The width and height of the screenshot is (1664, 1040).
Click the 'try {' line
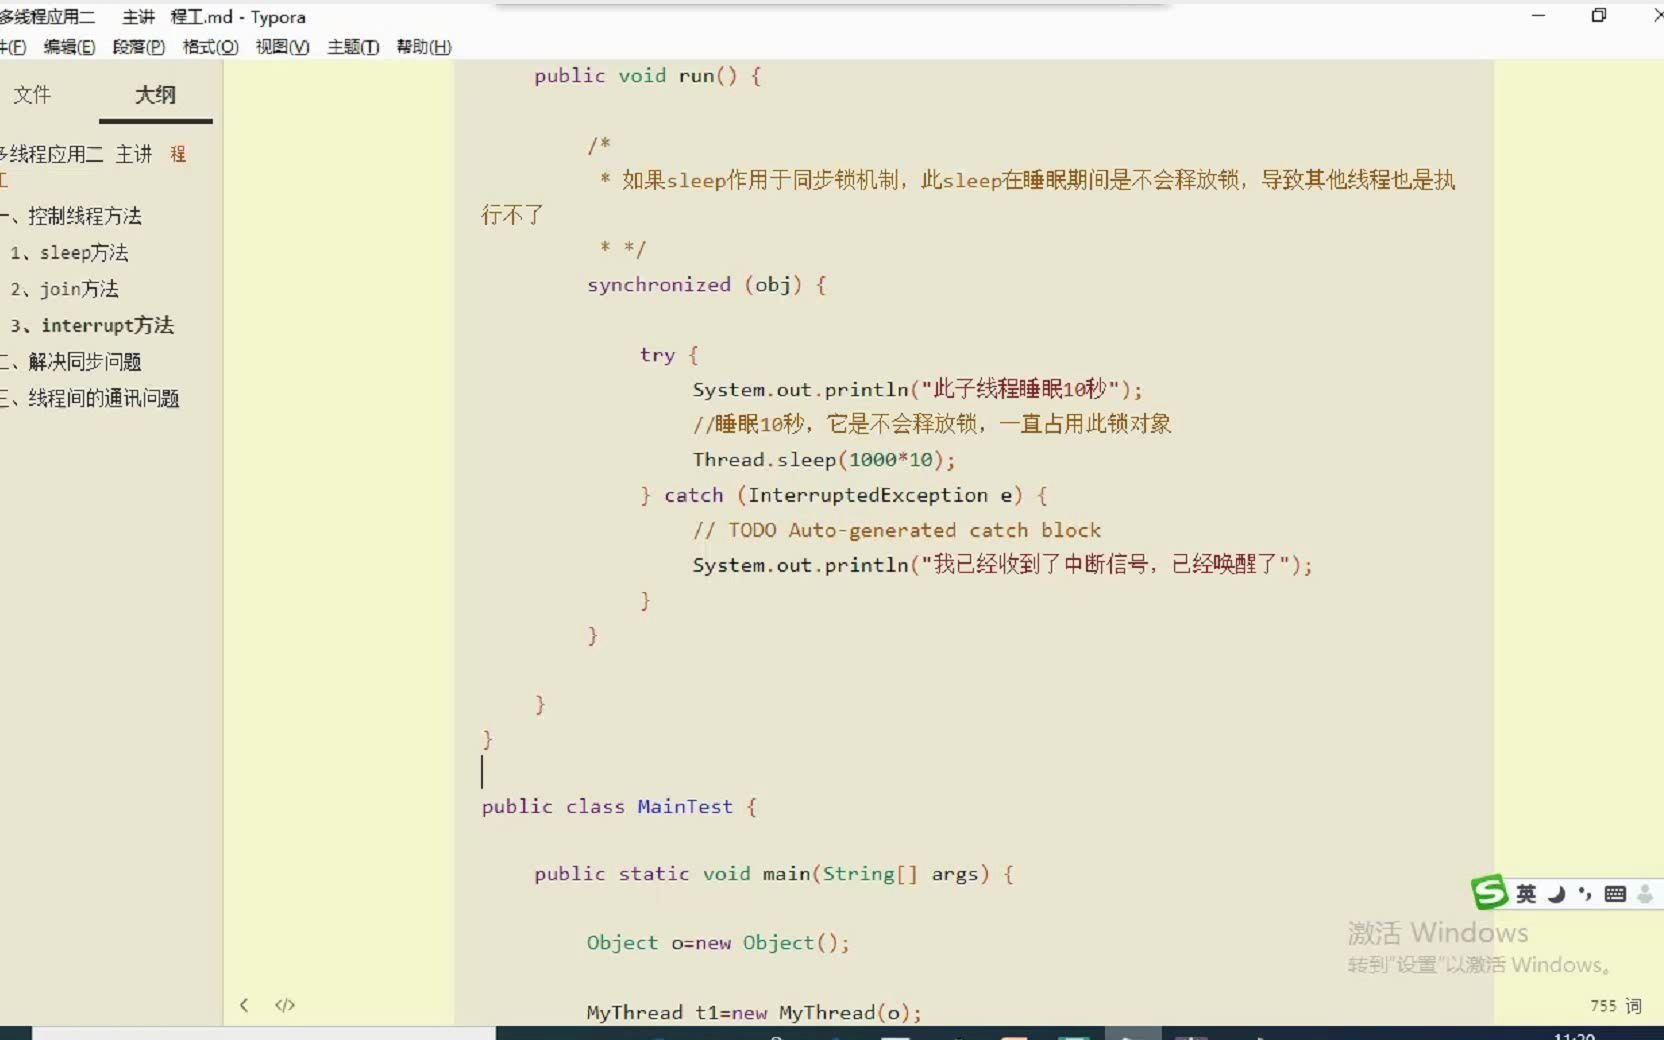tap(669, 355)
